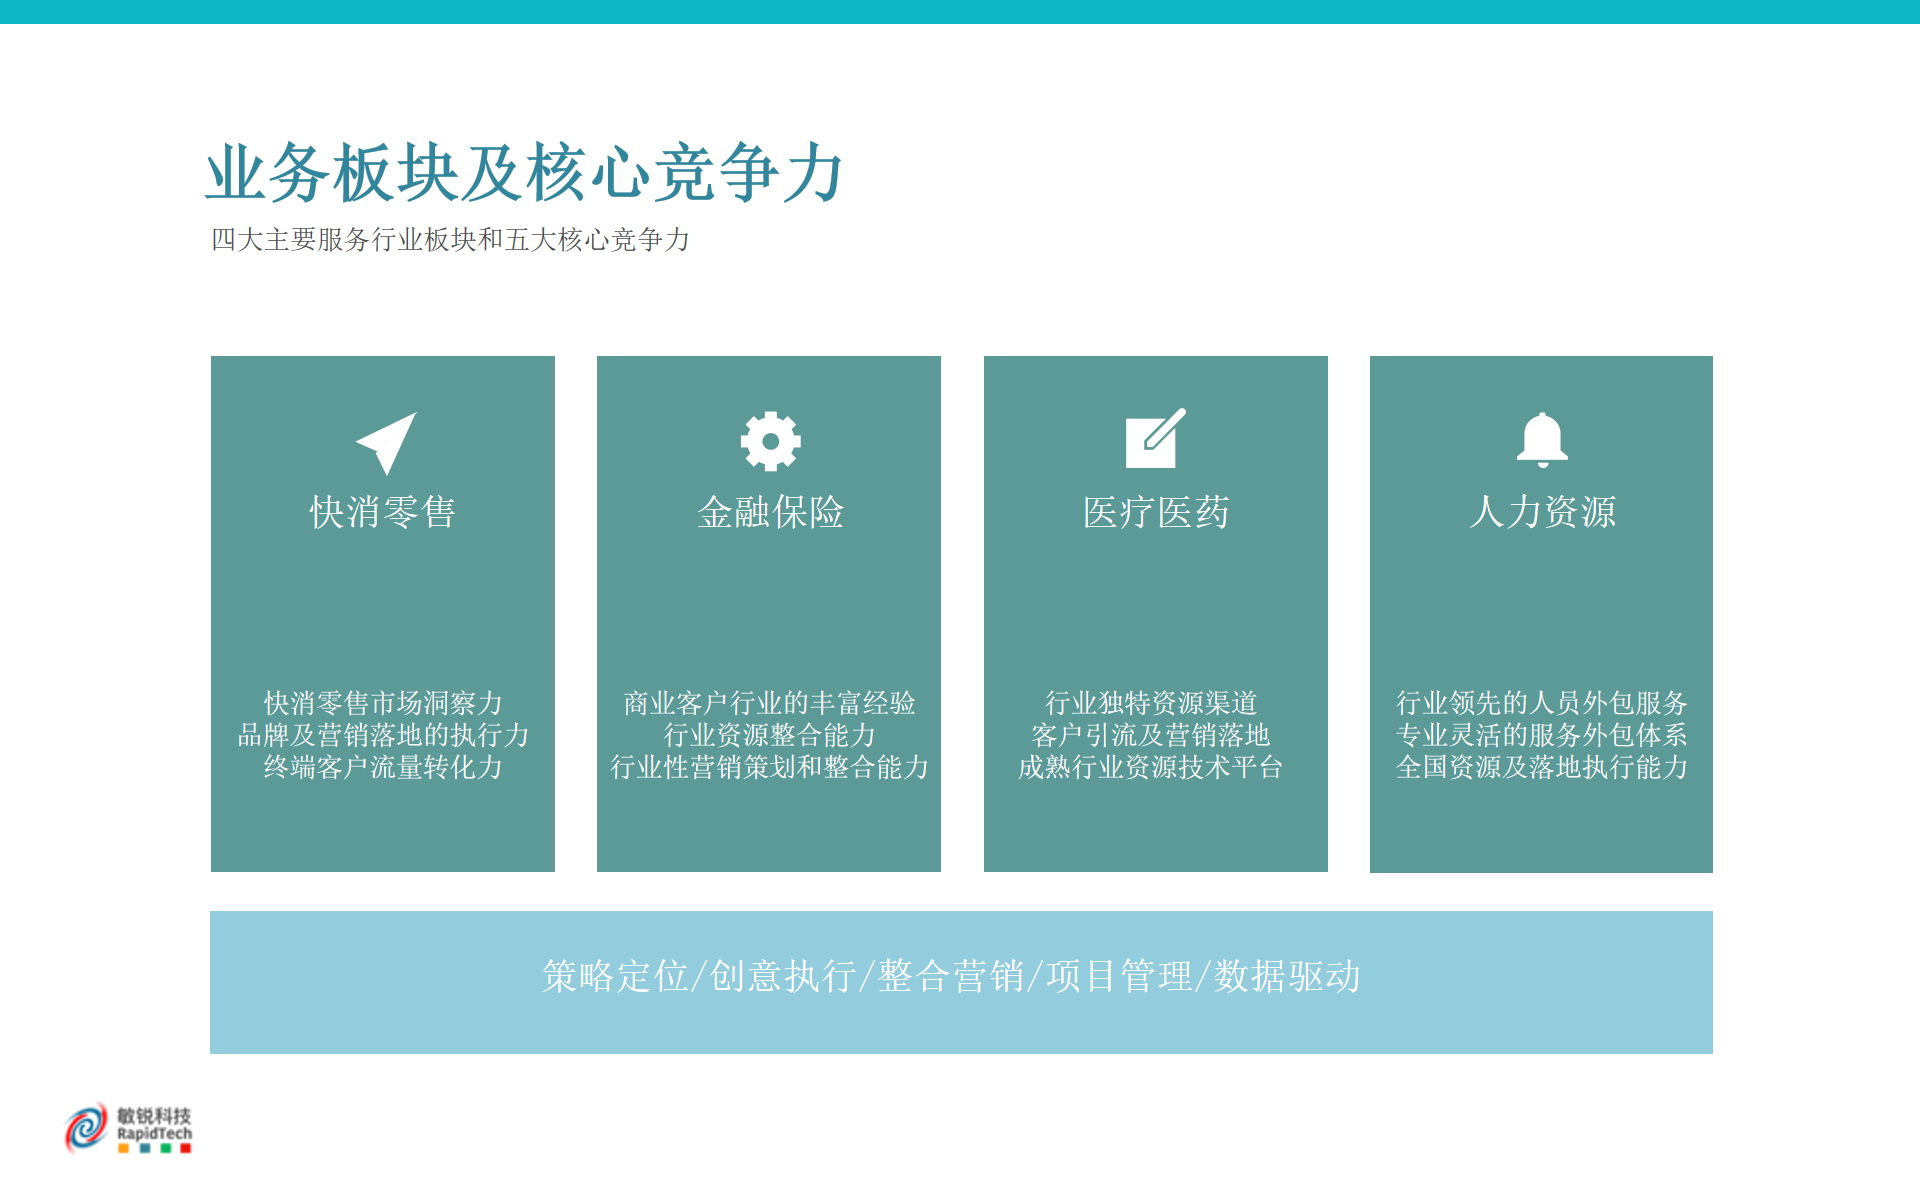Click the 敏锐科技 RapidTech logo text
1920x1200 pixels.
(x=154, y=1124)
